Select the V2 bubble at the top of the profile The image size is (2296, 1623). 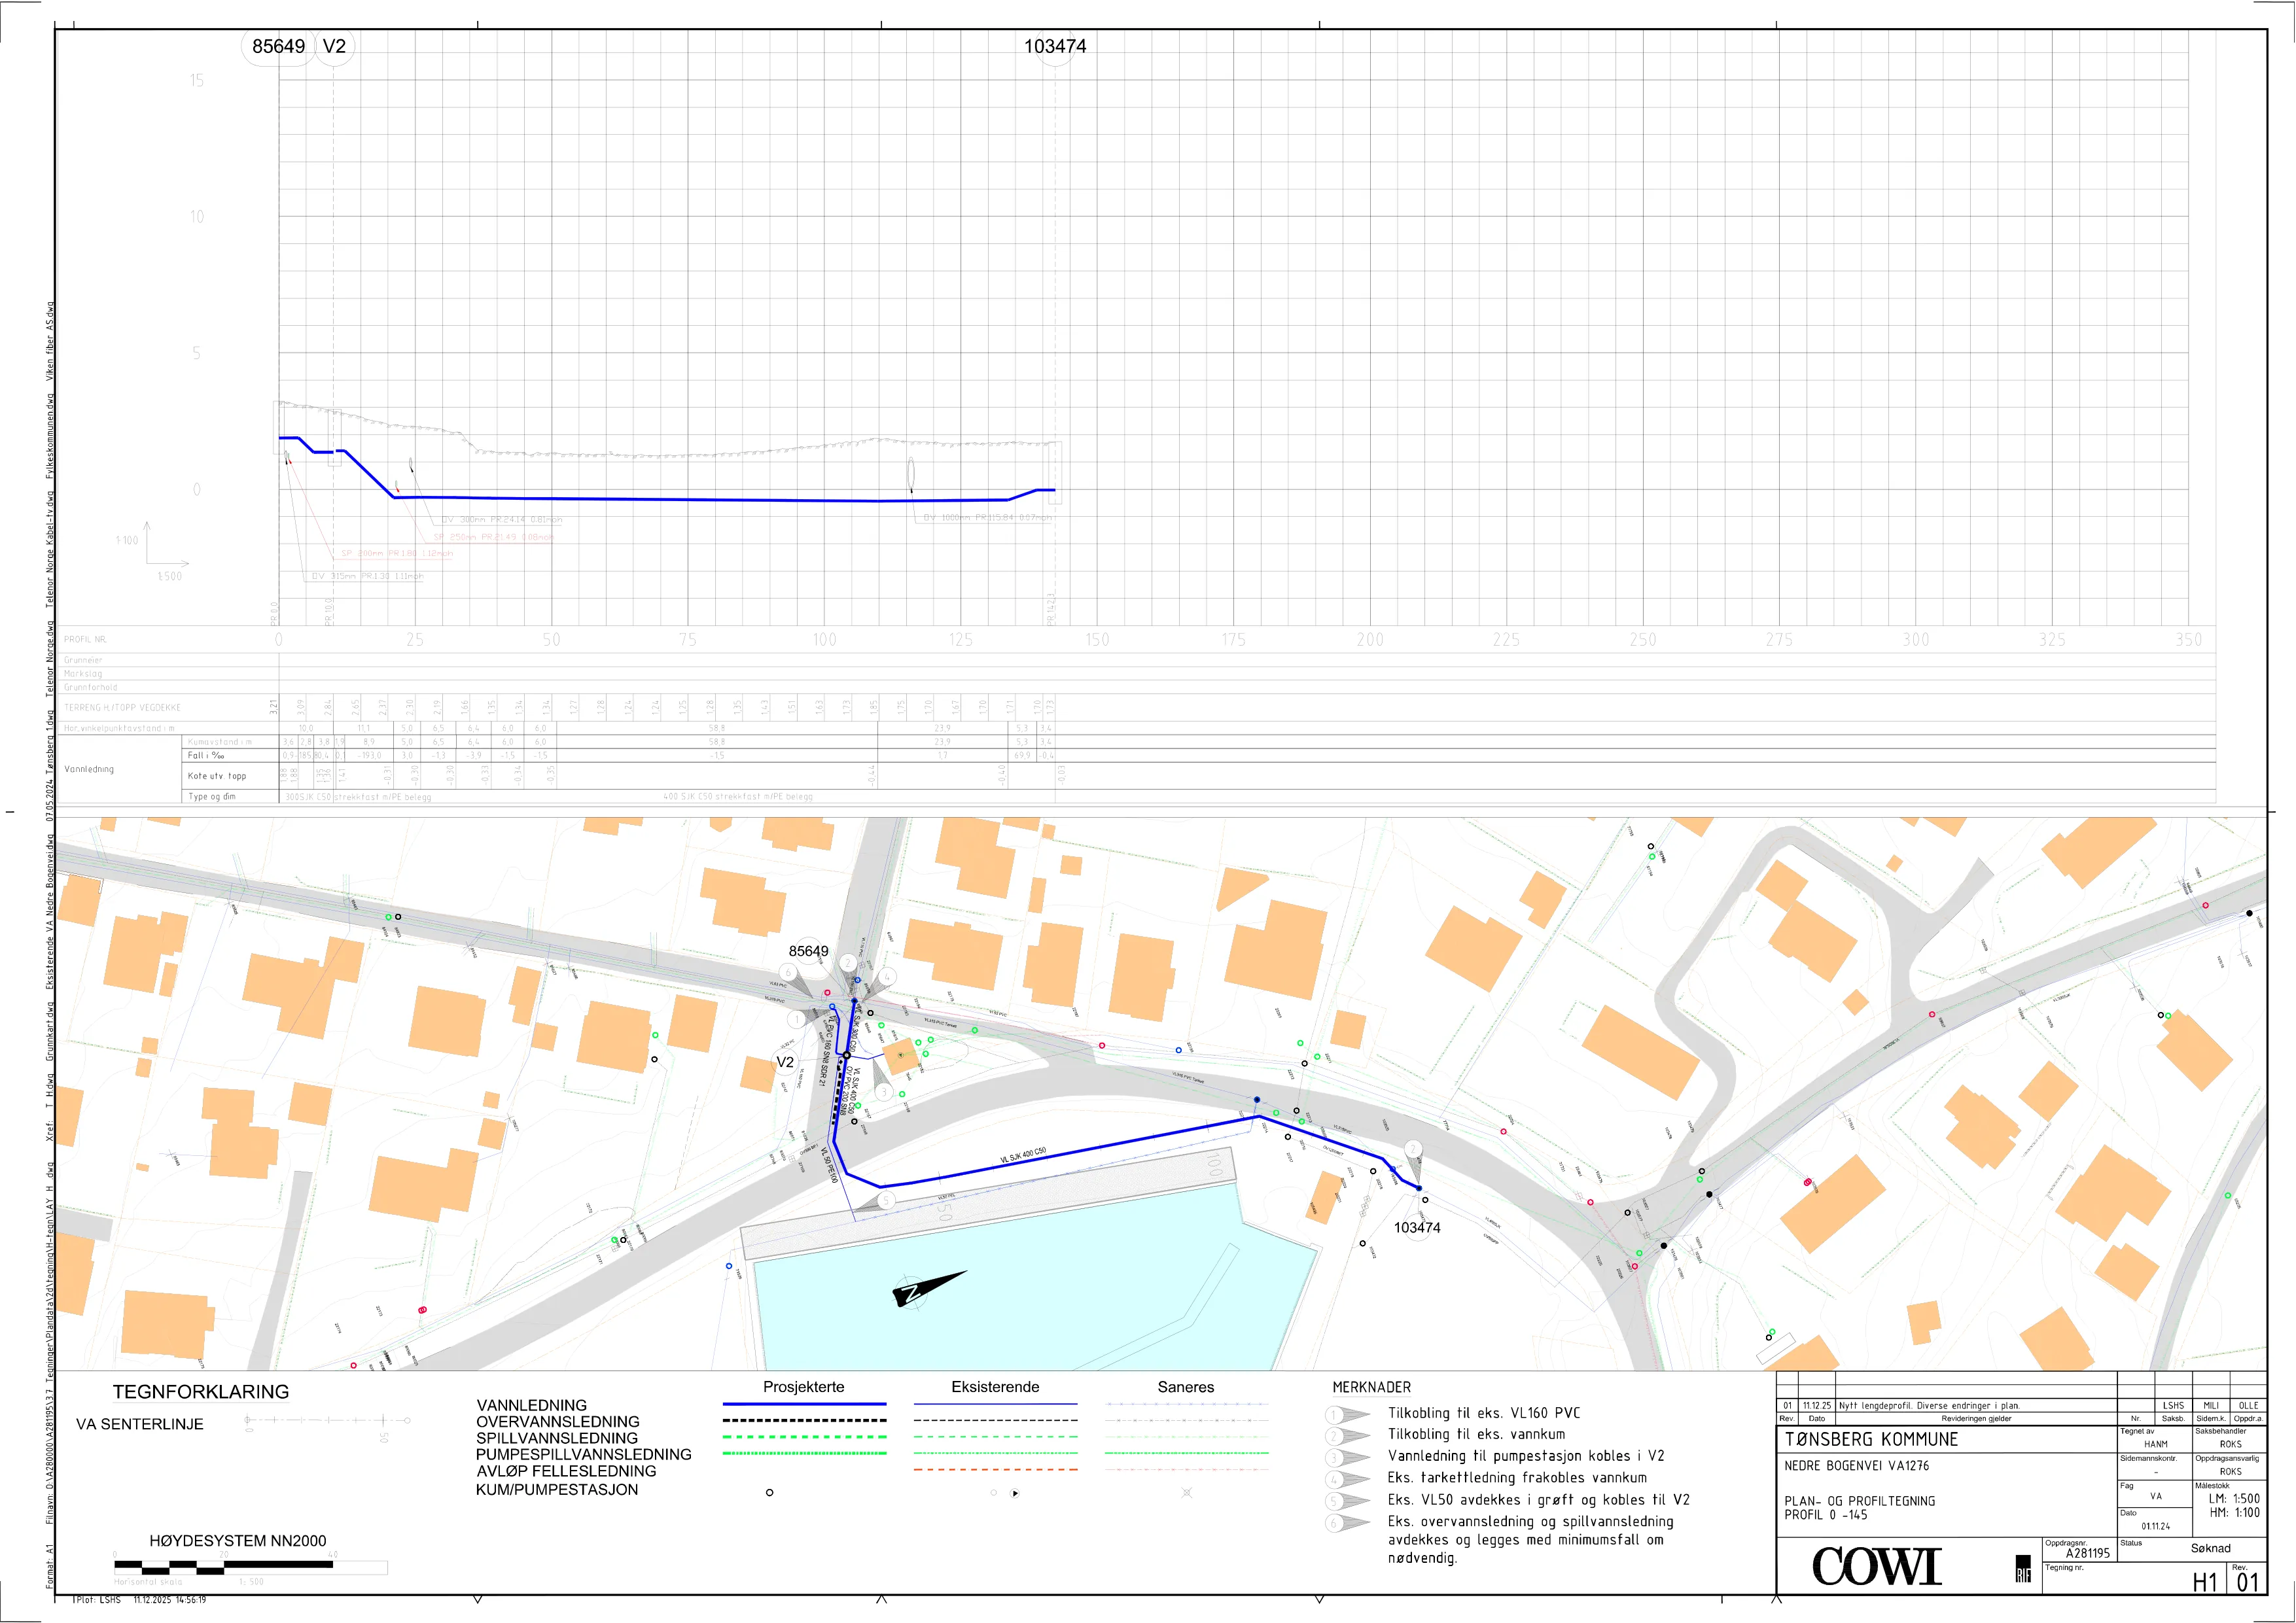coord(334,46)
